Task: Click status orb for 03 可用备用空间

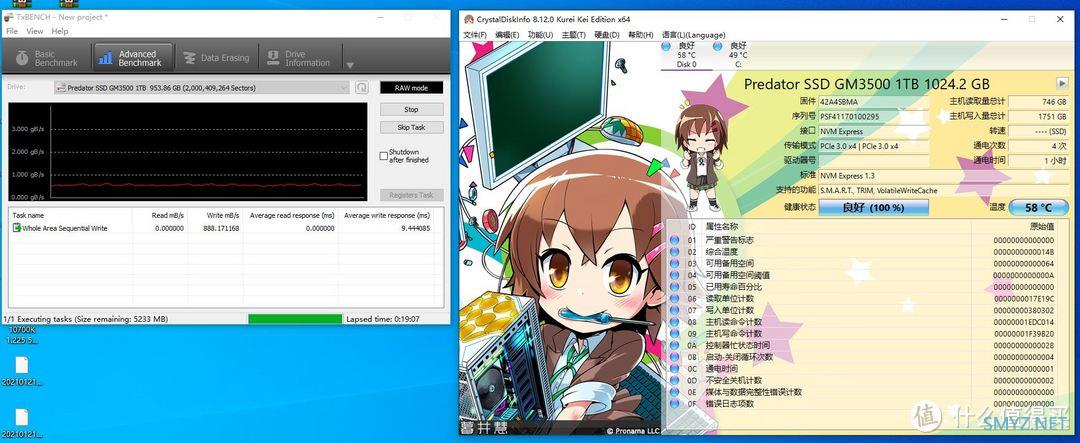Action: (x=675, y=263)
